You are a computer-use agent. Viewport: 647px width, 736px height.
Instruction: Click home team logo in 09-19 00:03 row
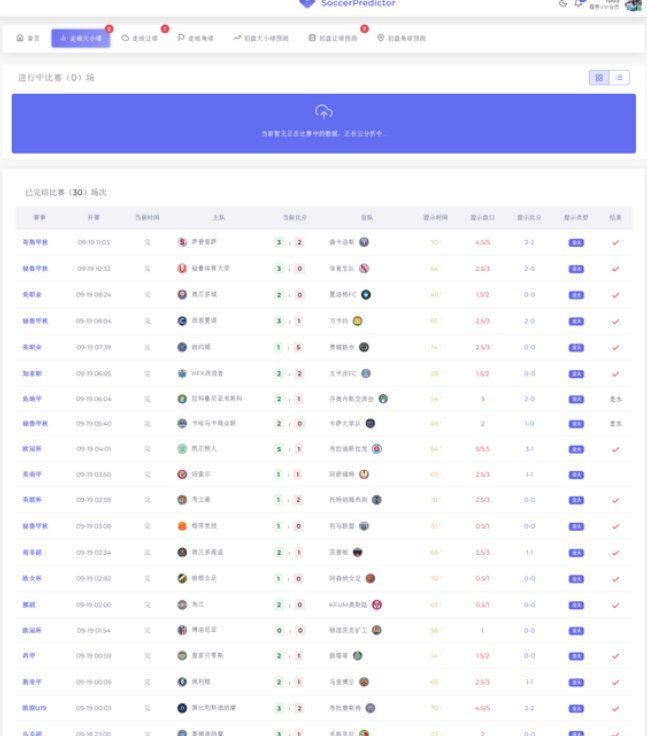[x=182, y=708]
